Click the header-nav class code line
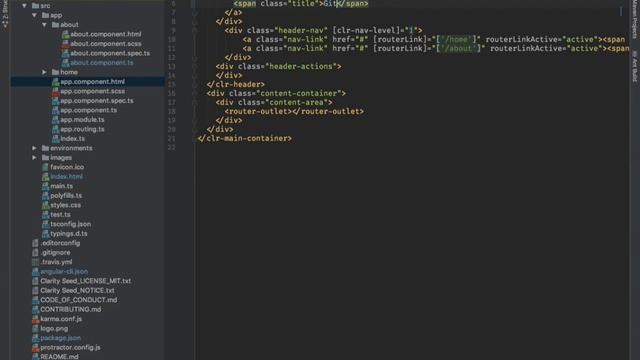Screen dimensions: 640x360 pyautogui.click(x=323, y=31)
